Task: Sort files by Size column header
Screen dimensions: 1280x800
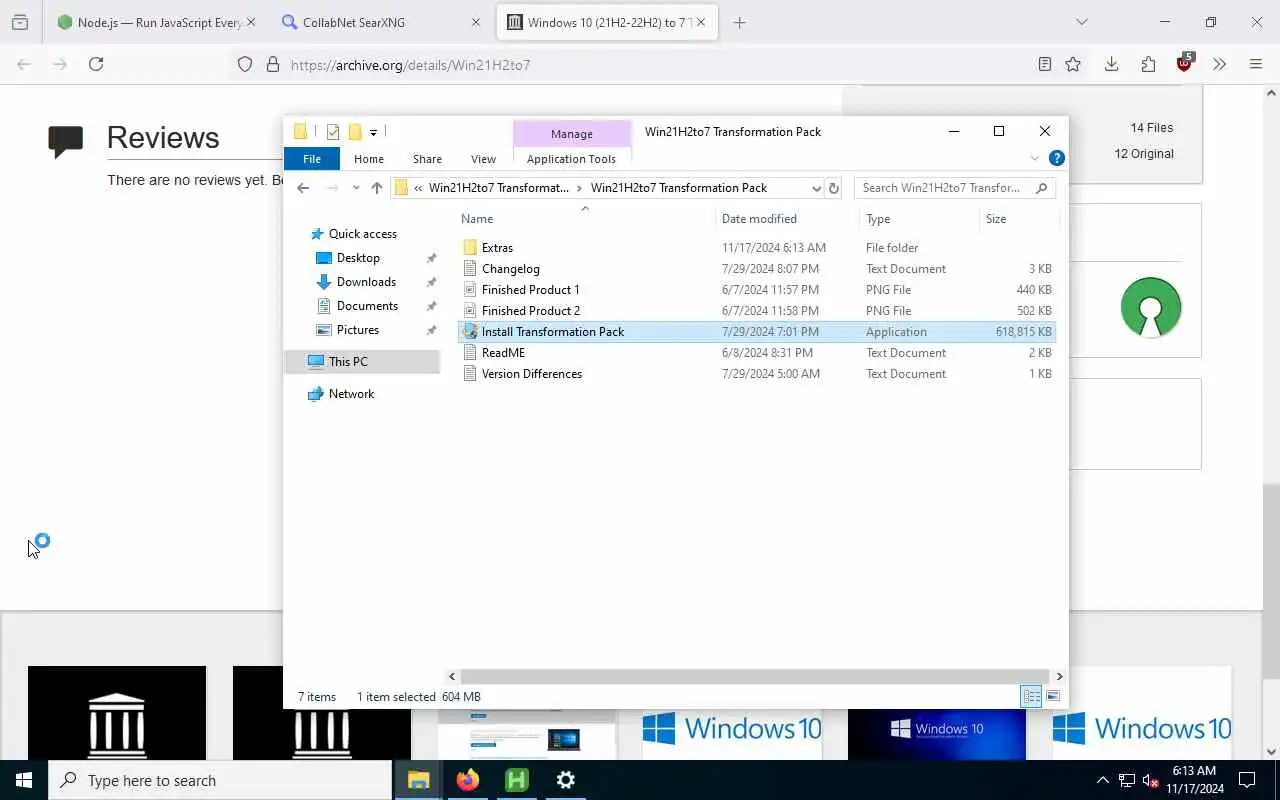Action: tap(1018, 219)
